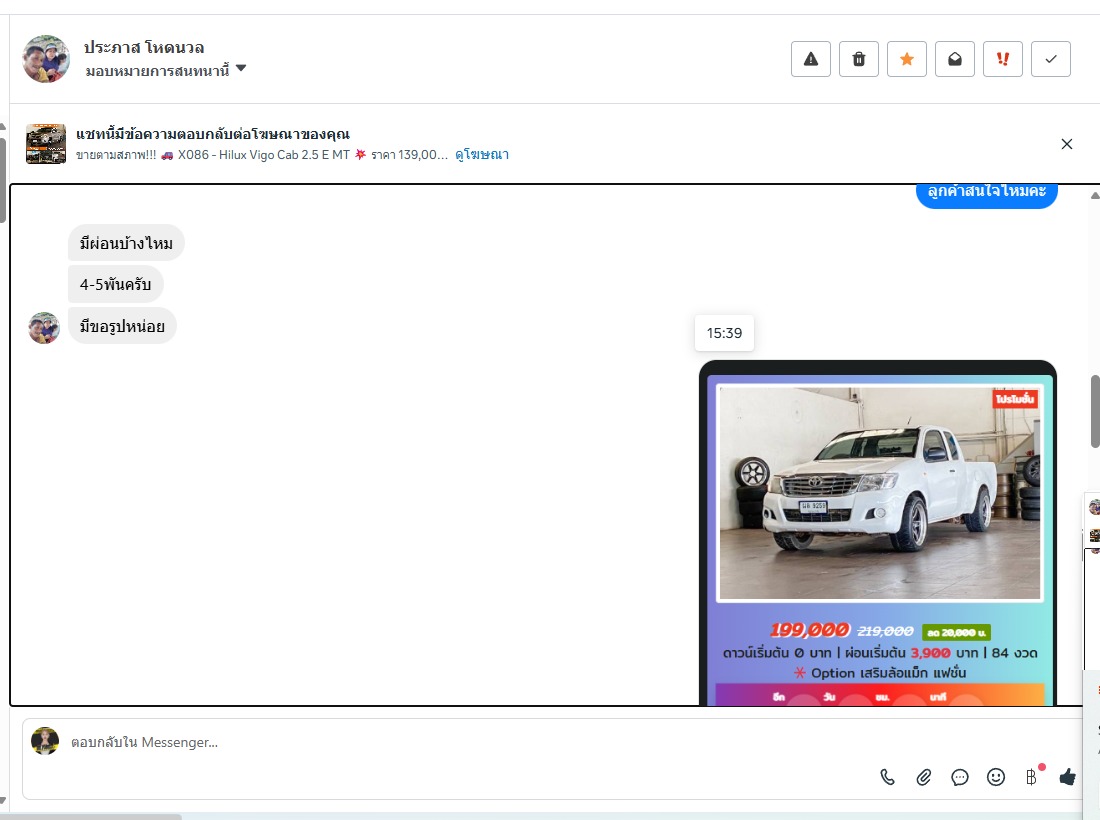
Task: Click chat scroll-up arrow
Action: [x=1095, y=195]
